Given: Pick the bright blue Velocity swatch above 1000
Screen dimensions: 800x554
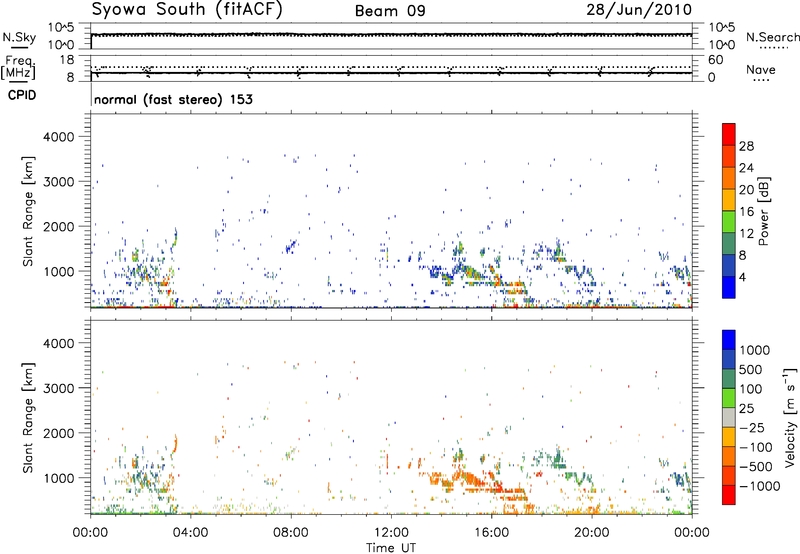Looking at the screenshot, I should point(729,340).
